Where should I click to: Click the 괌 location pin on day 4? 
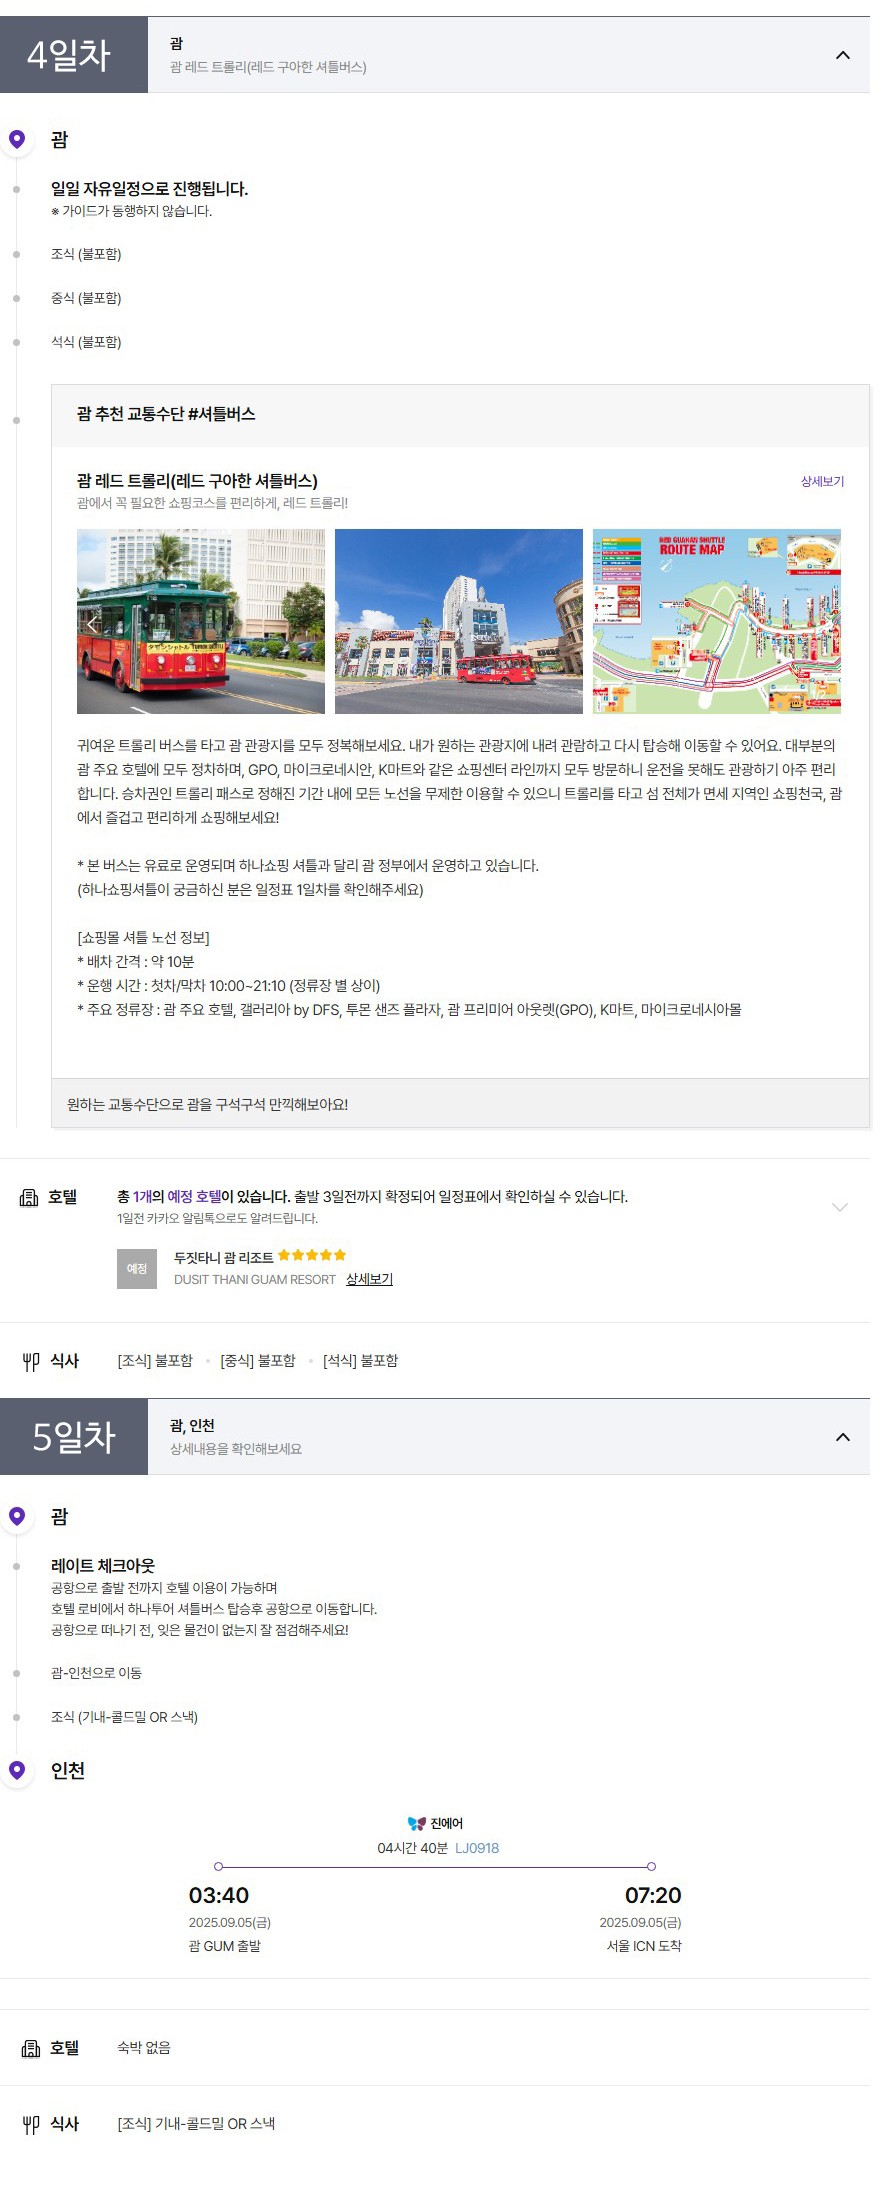point(17,139)
